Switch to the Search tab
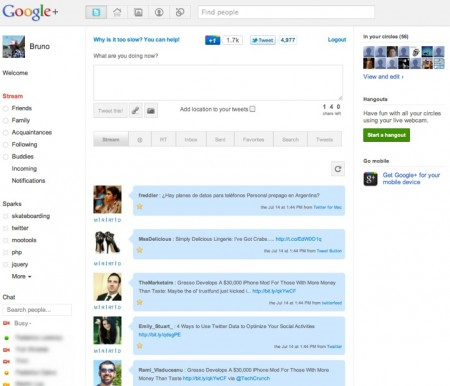450x386 pixels. (290, 139)
